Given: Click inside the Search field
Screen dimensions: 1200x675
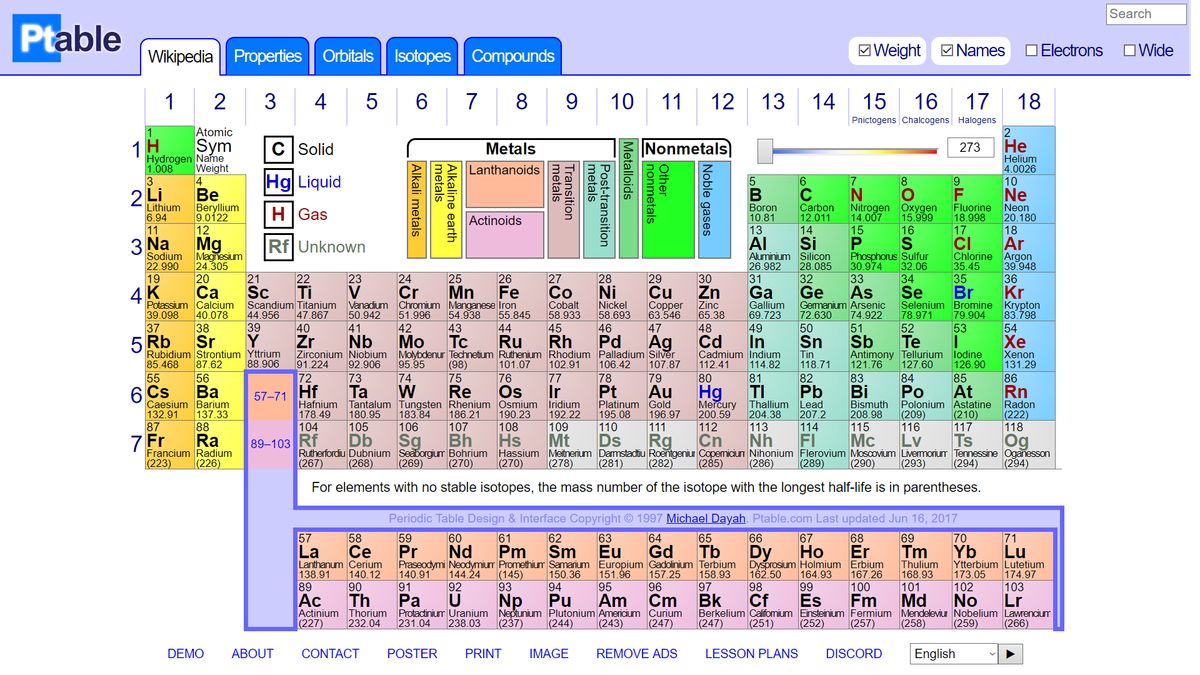Looking at the screenshot, I should pyautogui.click(x=1144, y=14).
